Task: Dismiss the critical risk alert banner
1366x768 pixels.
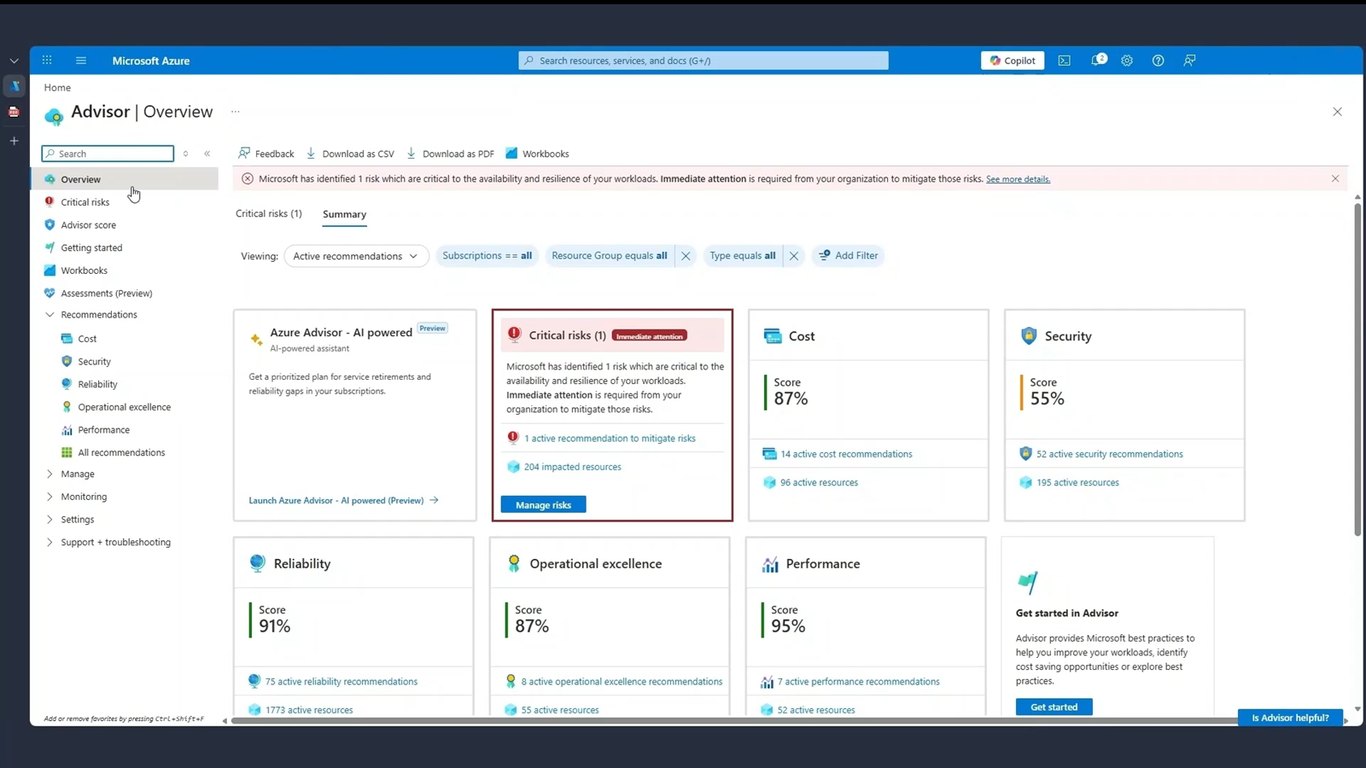Action: (x=1335, y=179)
